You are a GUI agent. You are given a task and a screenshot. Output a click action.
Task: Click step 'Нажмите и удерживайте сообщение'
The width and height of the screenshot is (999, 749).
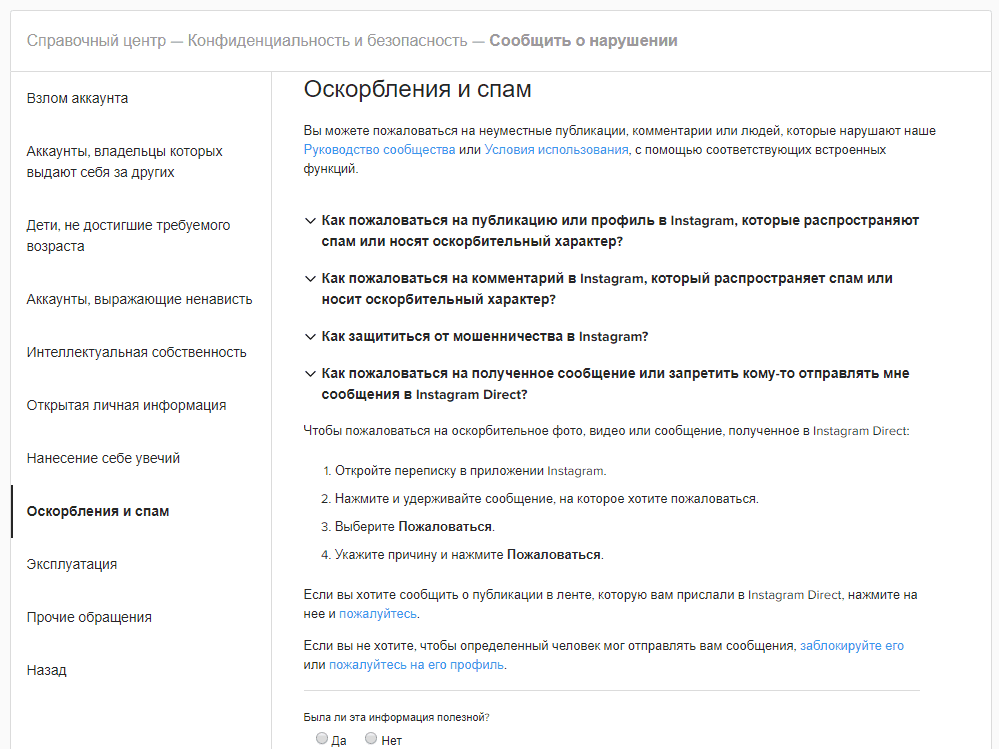[x=547, y=499]
